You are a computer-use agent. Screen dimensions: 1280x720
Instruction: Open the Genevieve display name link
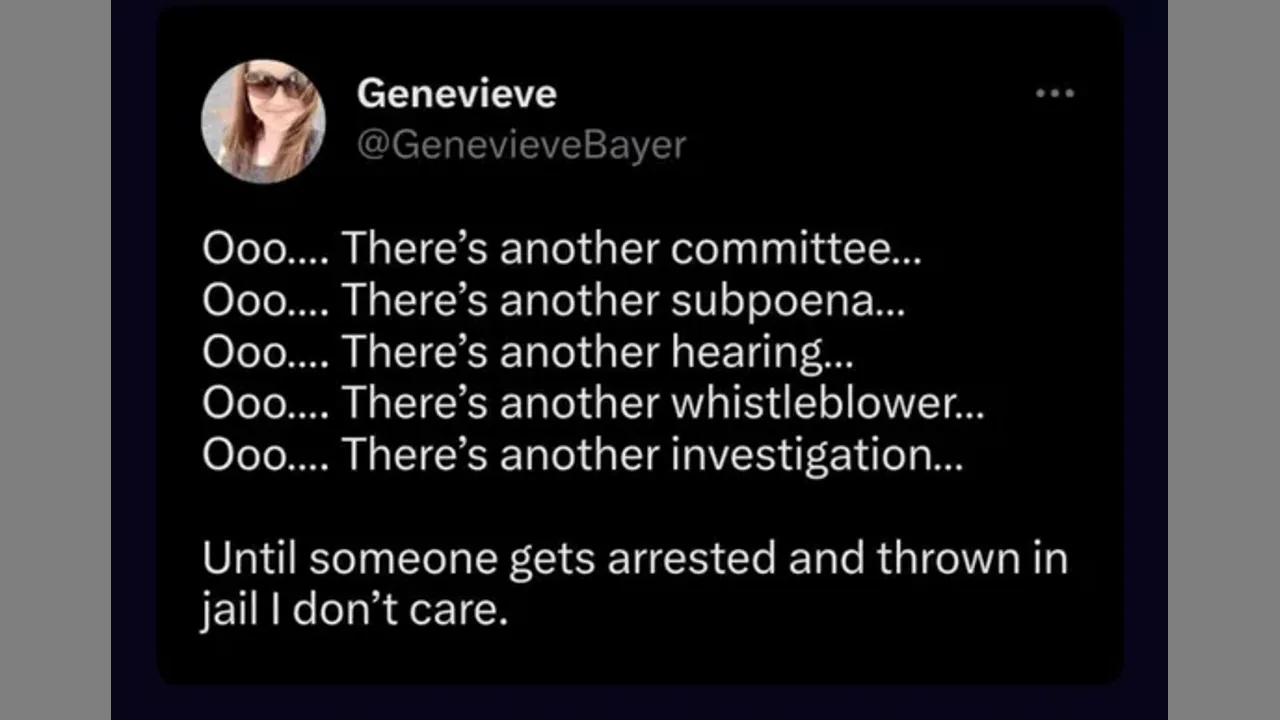[x=456, y=94]
